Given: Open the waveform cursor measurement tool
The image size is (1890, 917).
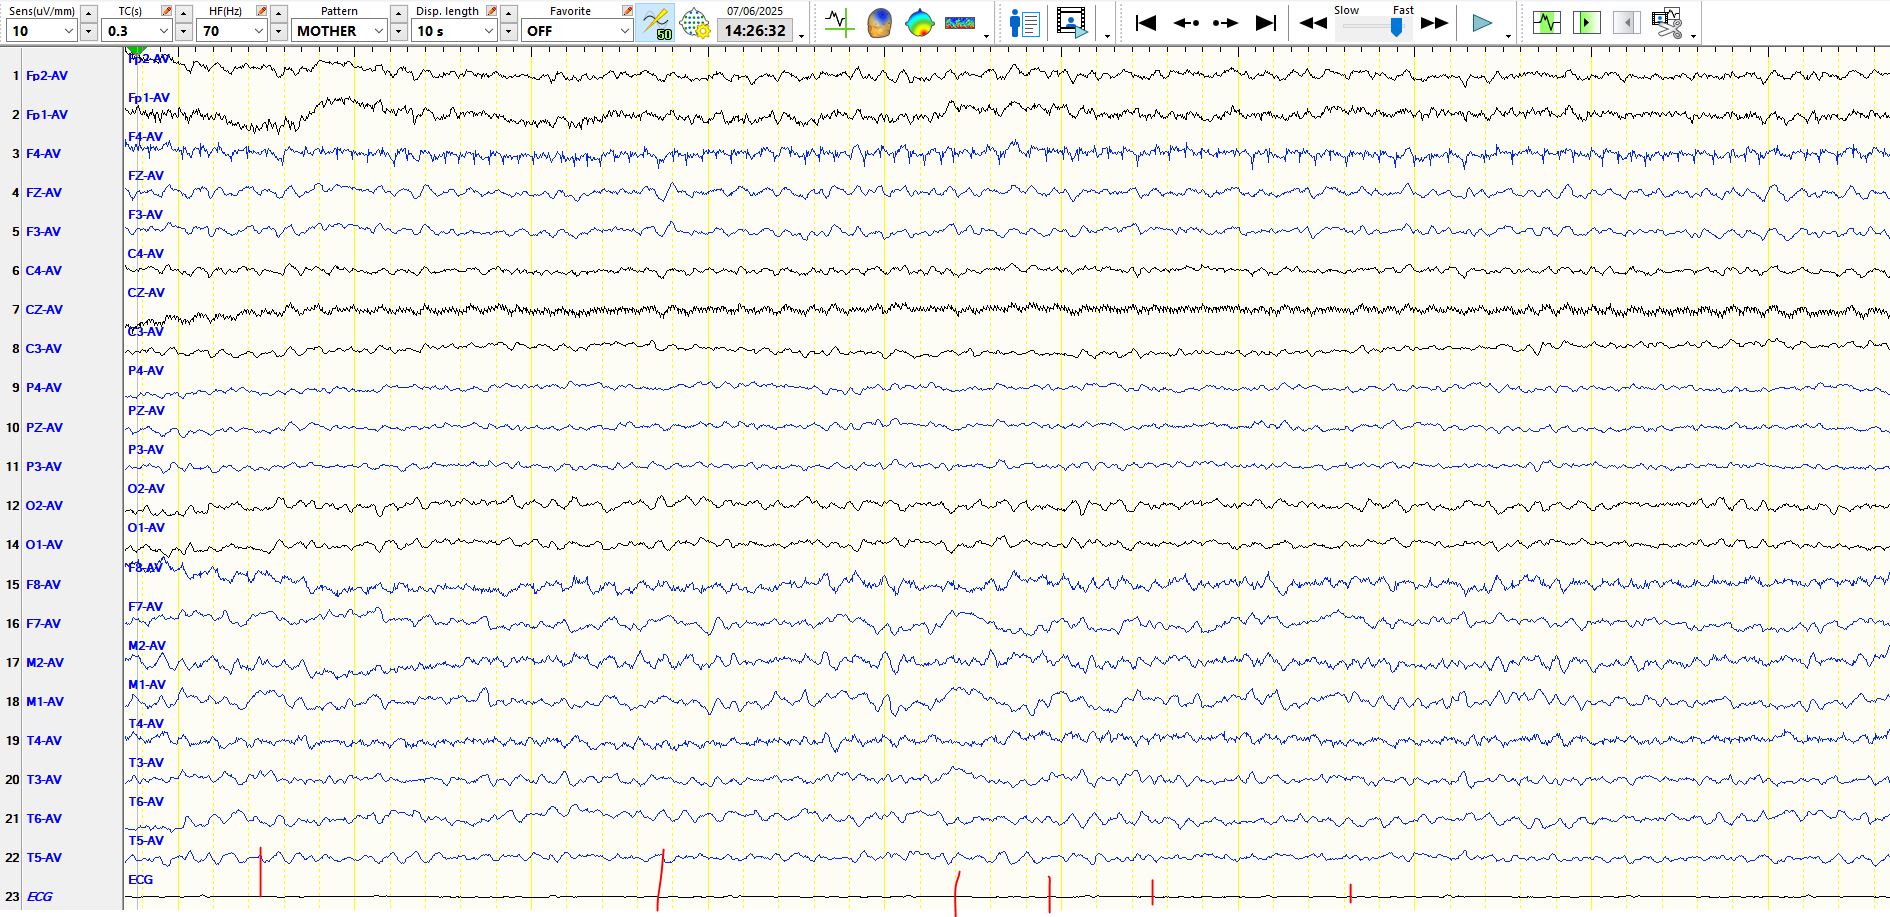Looking at the screenshot, I should [x=838, y=22].
